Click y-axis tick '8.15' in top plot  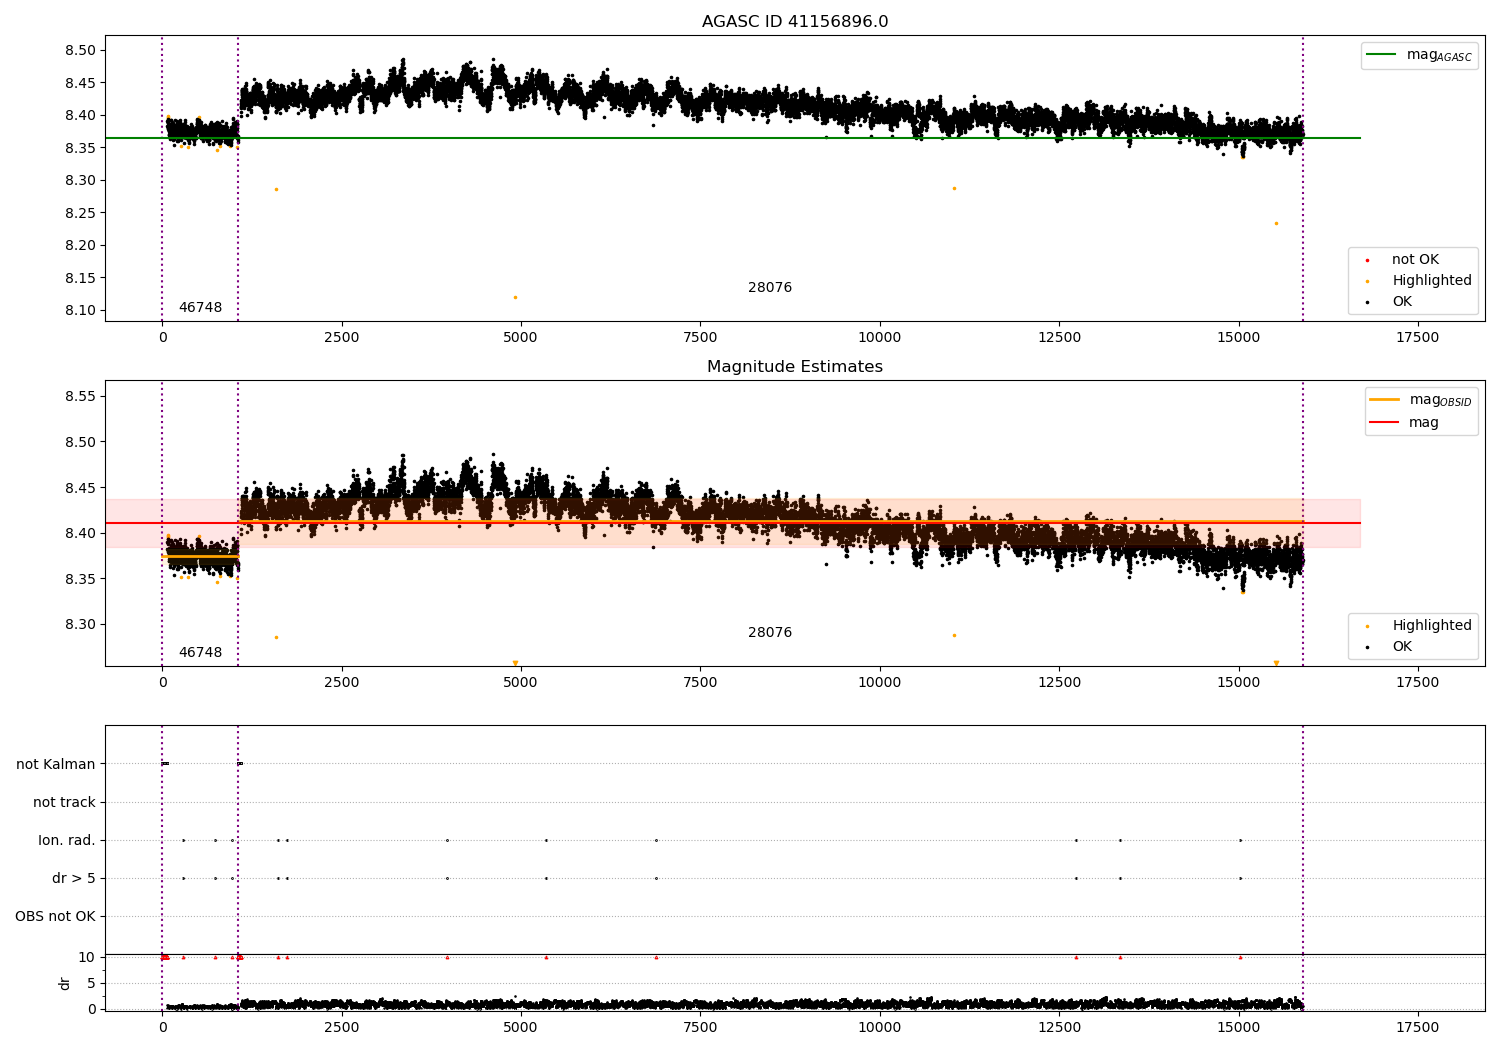click(x=80, y=278)
